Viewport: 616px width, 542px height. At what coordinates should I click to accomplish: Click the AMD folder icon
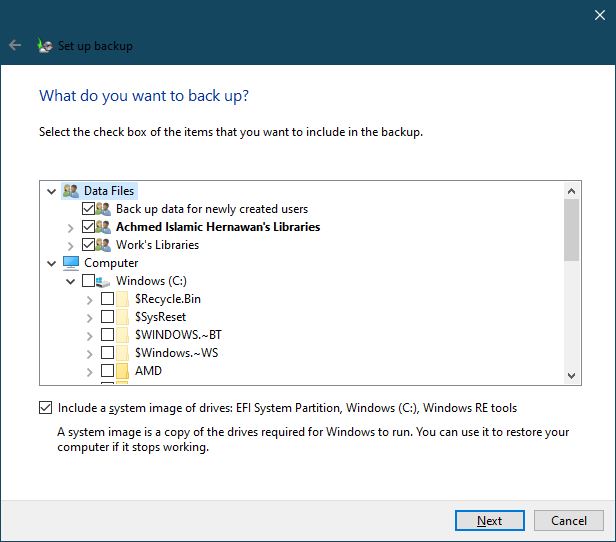pos(124,371)
